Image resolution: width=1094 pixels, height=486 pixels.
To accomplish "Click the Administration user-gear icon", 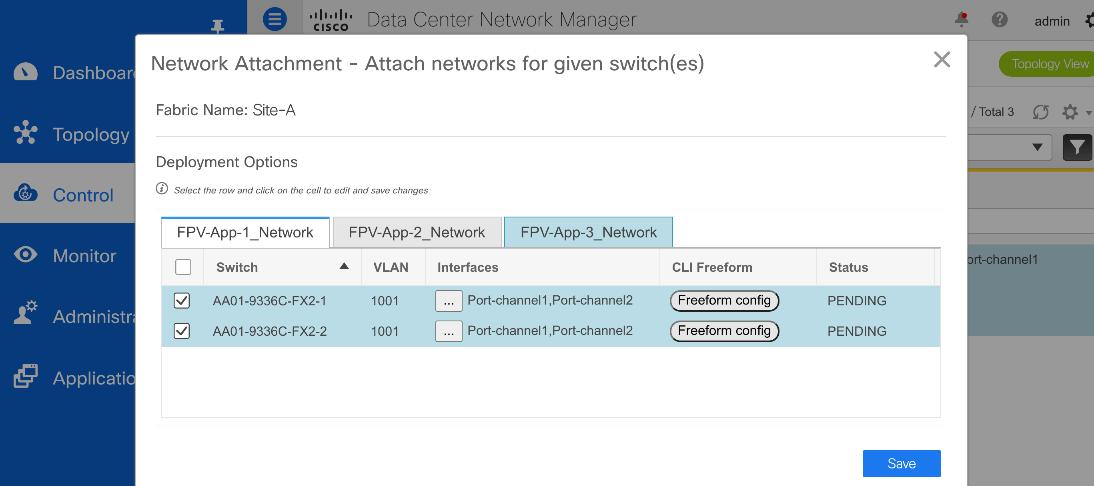I will (26, 315).
